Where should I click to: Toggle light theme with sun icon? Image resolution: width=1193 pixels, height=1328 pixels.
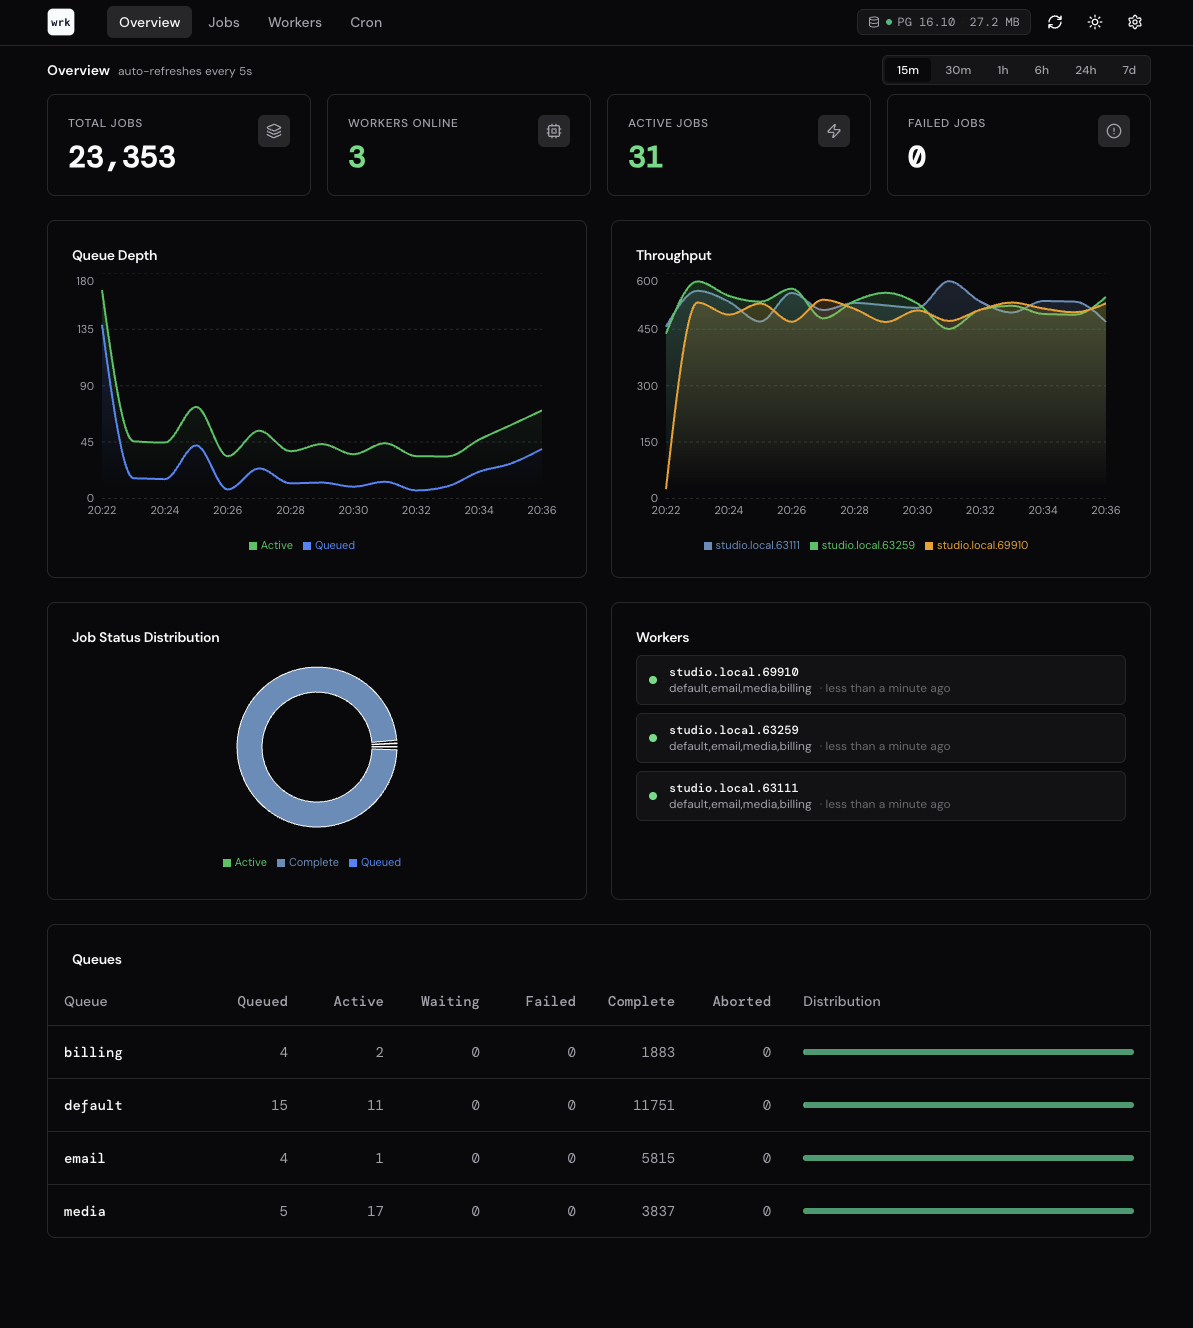click(x=1095, y=22)
